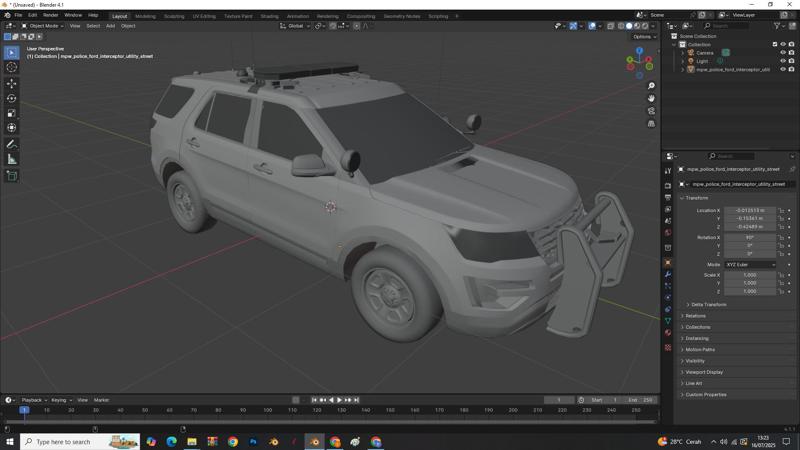Click the Windows Start button

(10, 441)
